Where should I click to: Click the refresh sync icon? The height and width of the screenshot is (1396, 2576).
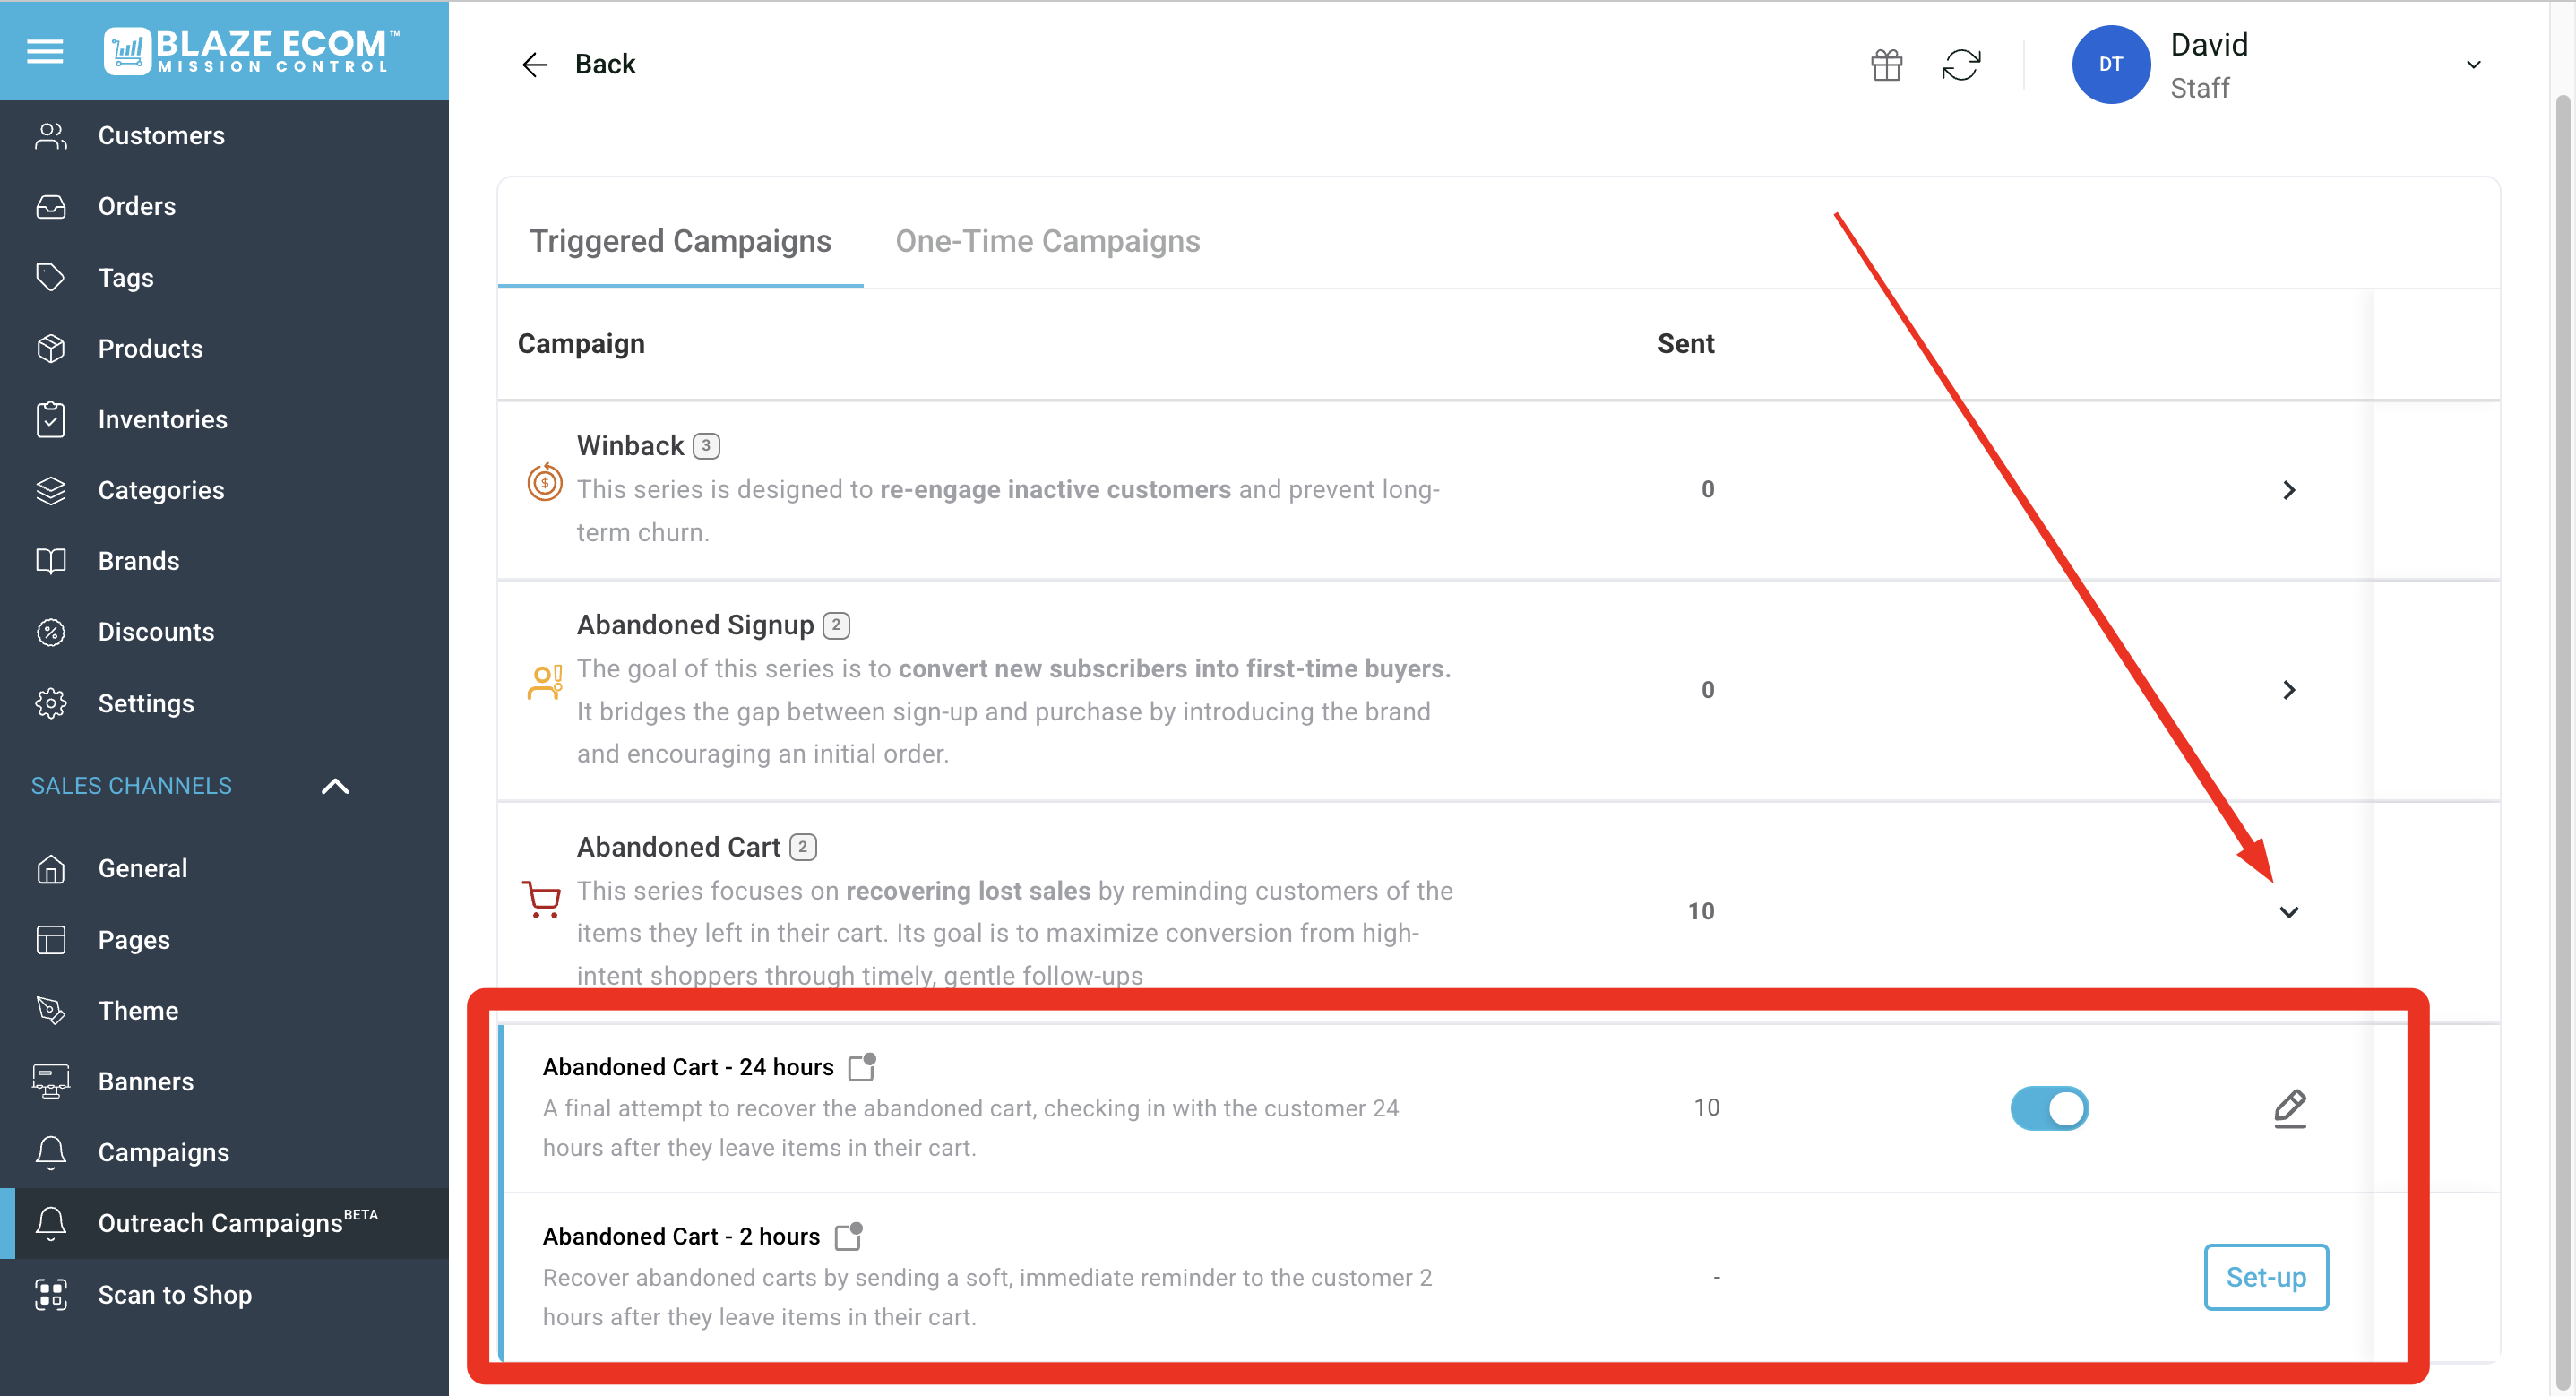coord(1961,65)
